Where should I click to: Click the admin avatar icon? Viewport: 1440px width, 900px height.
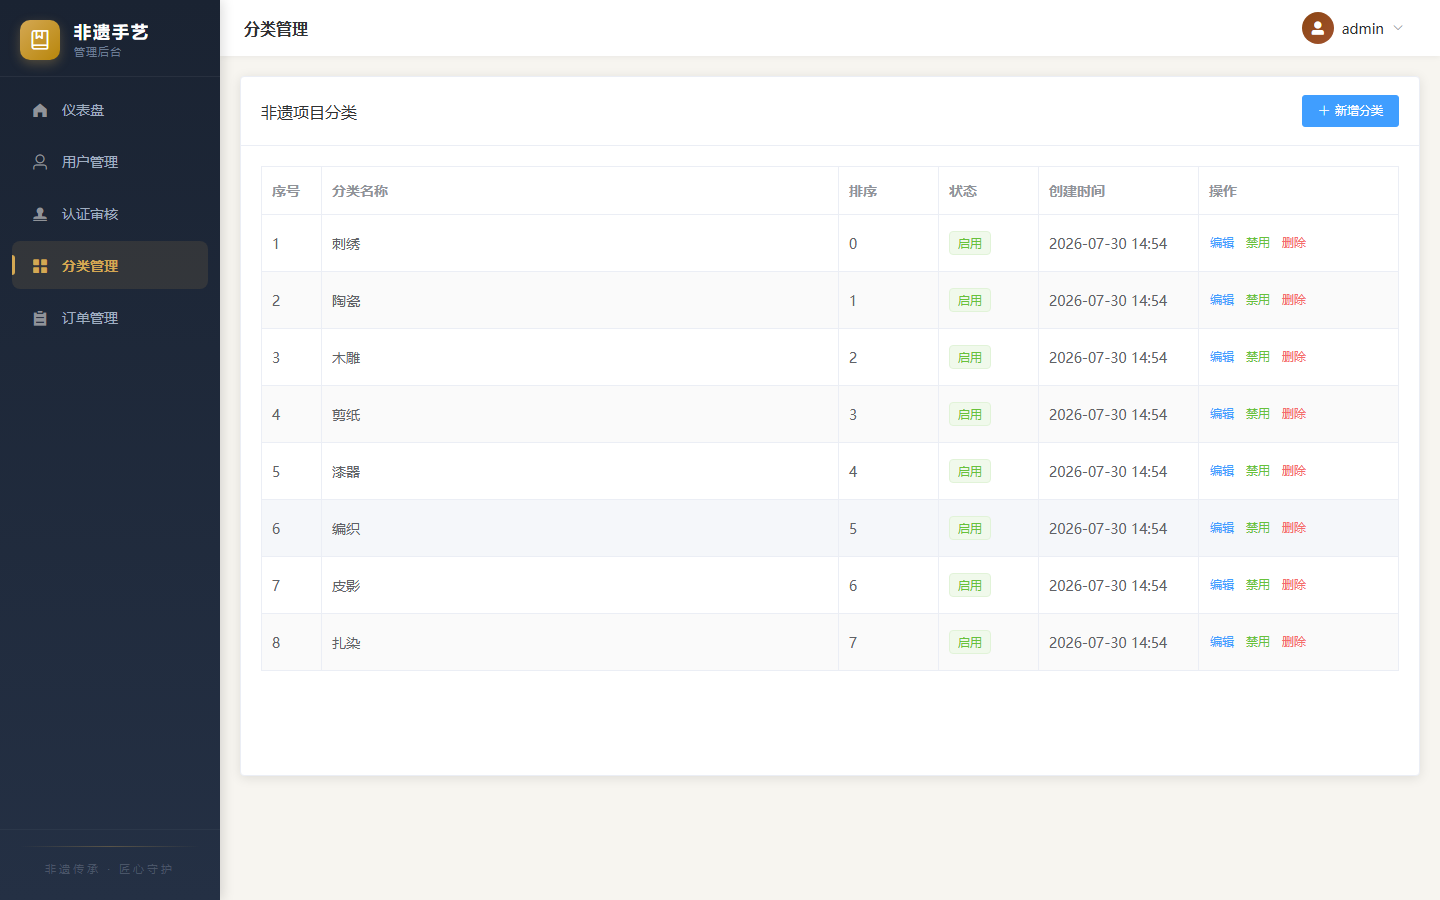pos(1318,28)
